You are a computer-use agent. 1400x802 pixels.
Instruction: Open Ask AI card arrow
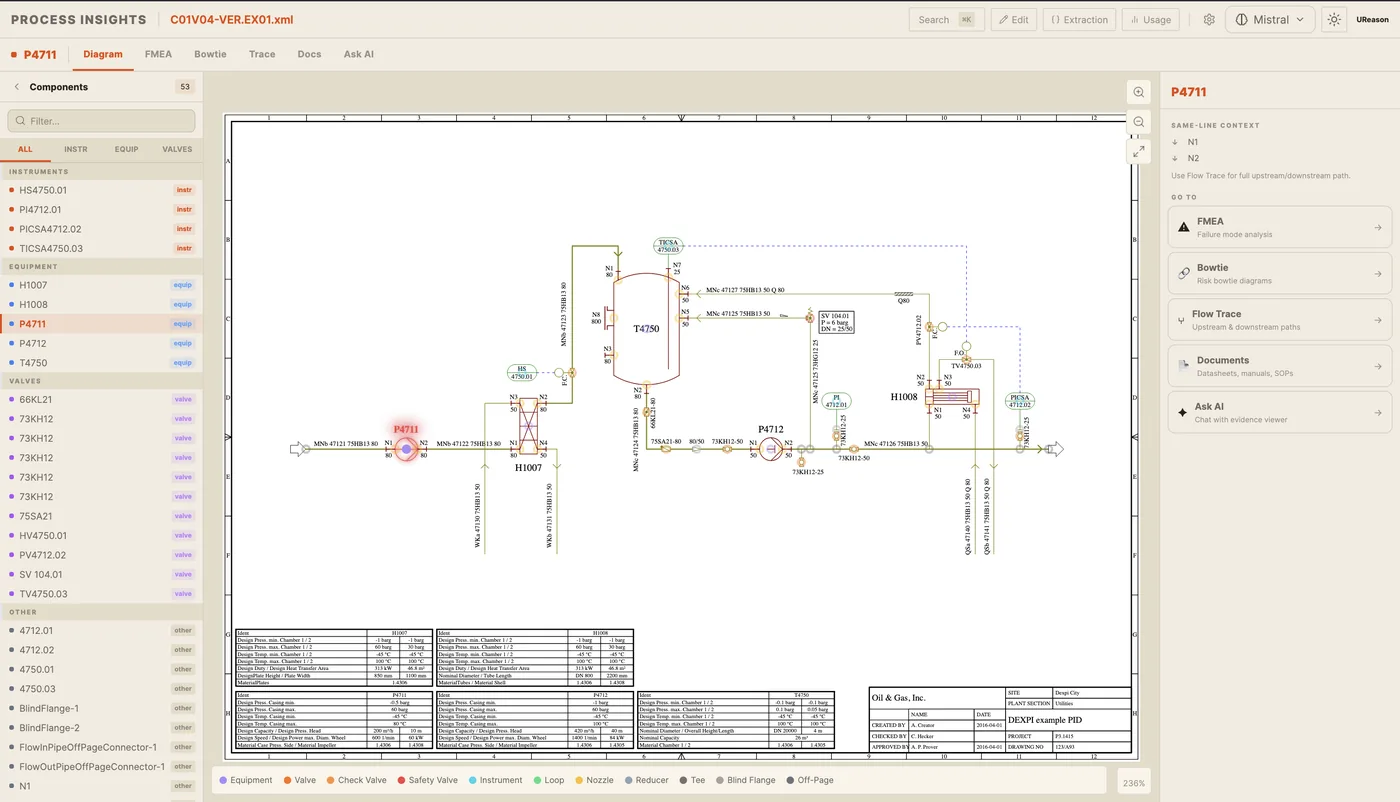[1378, 412]
